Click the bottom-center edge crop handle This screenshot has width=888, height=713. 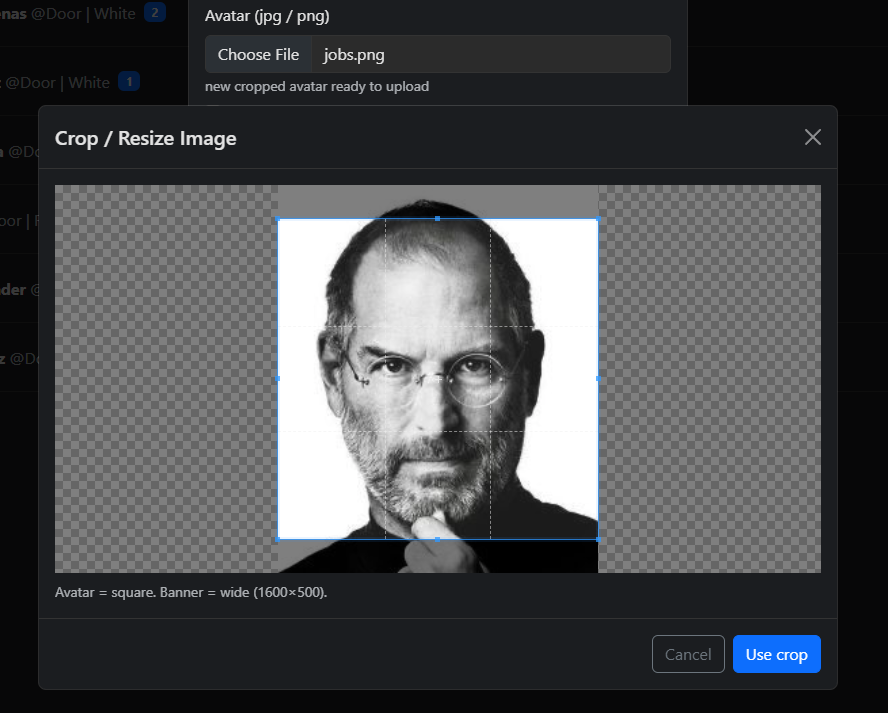tap(438, 539)
